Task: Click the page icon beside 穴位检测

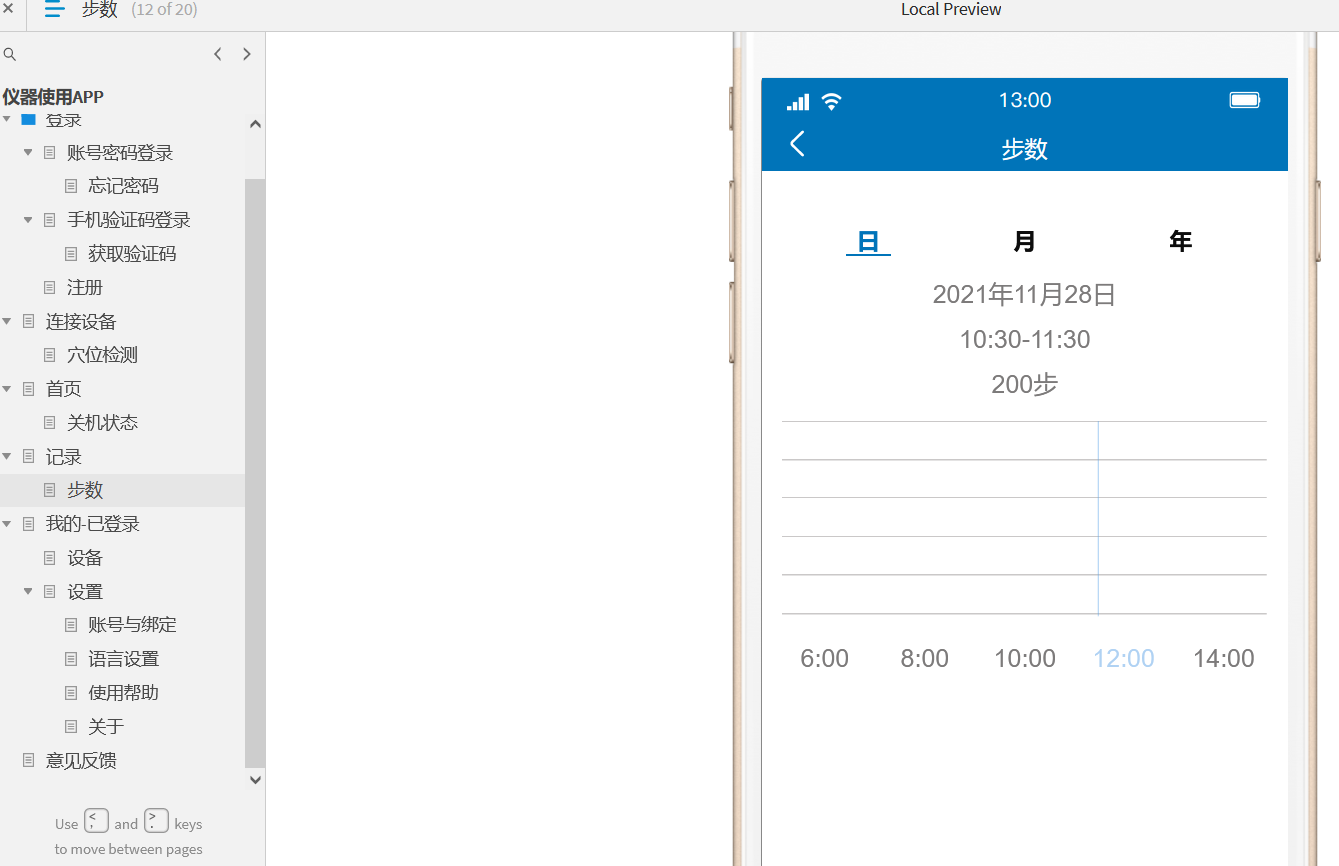Action: click(50, 355)
